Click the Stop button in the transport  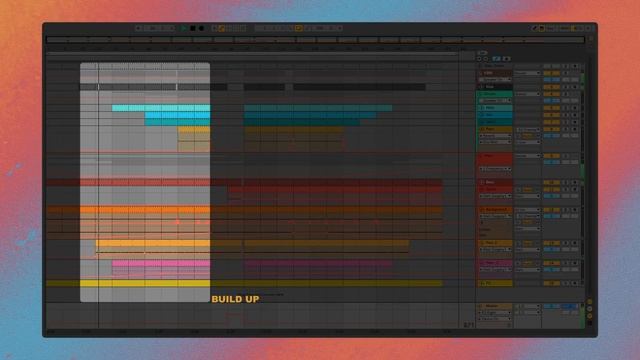(x=193, y=28)
